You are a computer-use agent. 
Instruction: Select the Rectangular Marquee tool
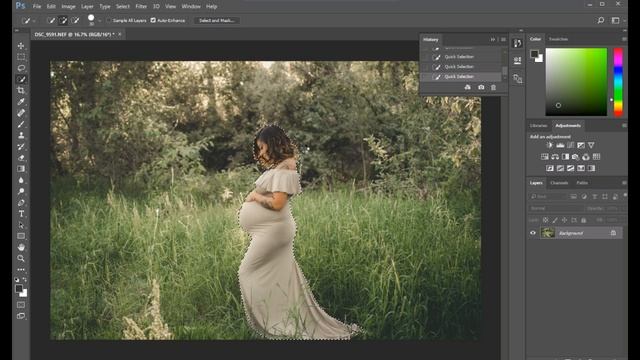pos(21,57)
